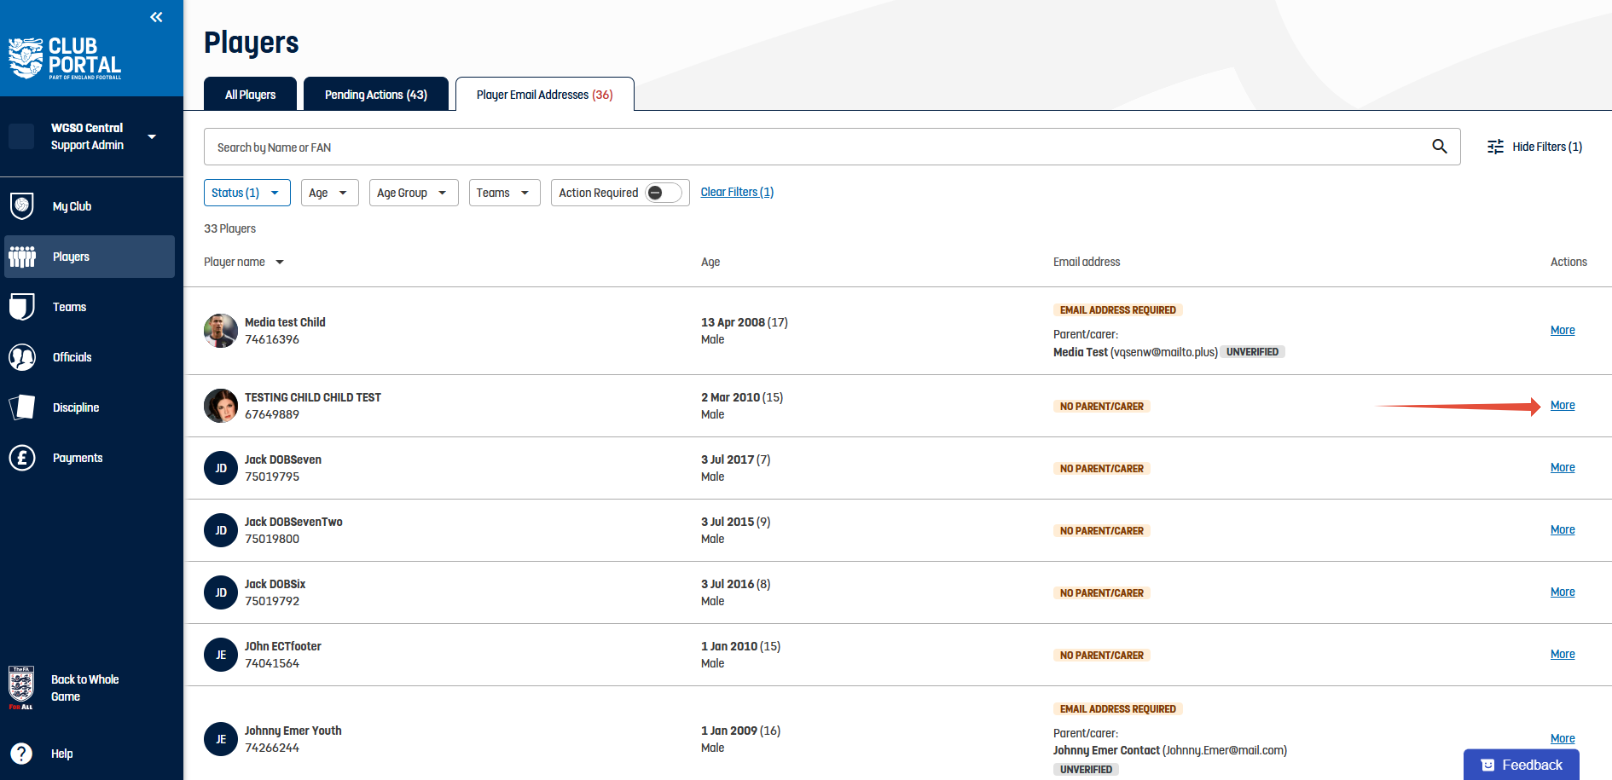The height and width of the screenshot is (780, 1612).
Task: Click the England crest Back to Whole Game icon
Action: point(21,688)
